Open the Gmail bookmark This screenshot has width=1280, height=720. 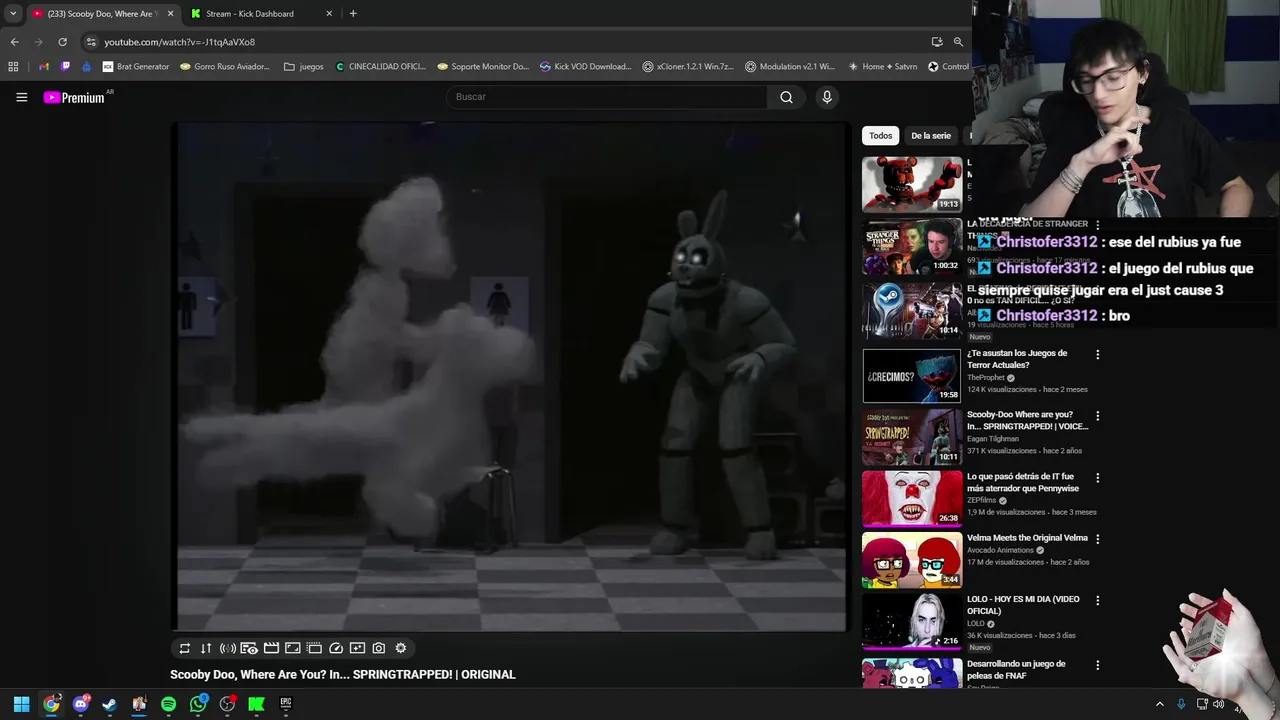44,67
